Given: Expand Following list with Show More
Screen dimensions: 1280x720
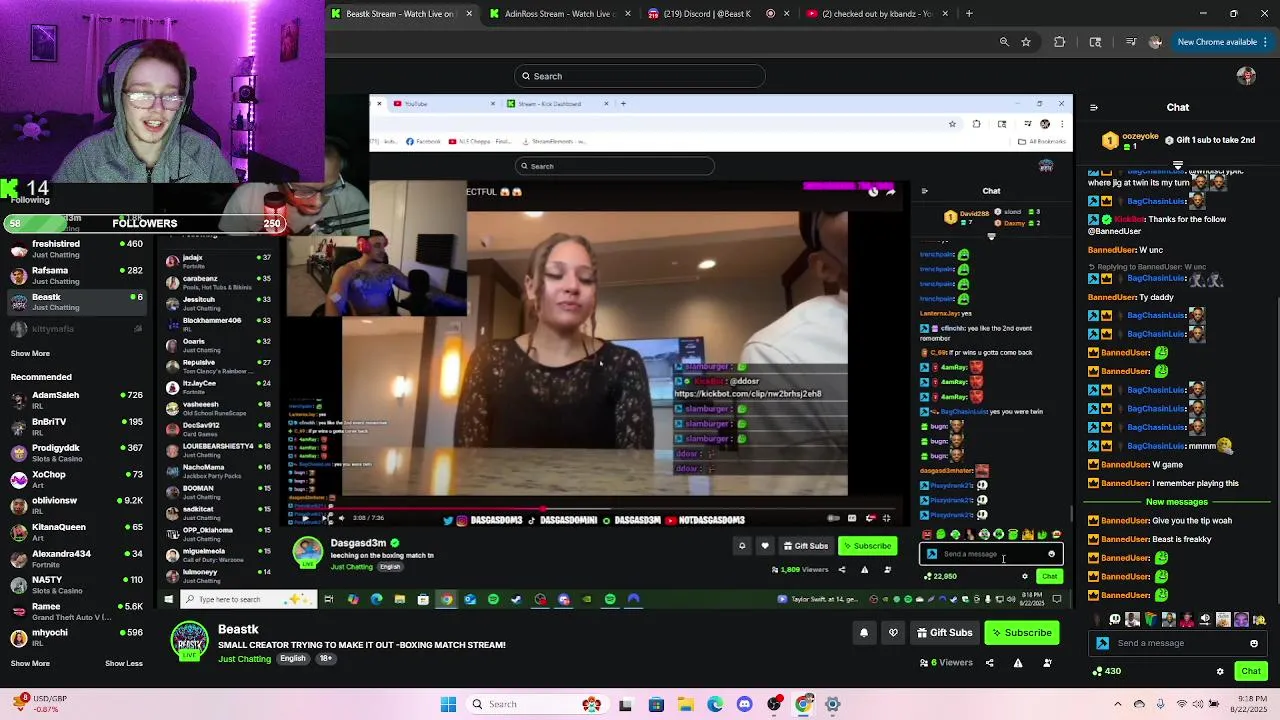Looking at the screenshot, I should point(30,353).
